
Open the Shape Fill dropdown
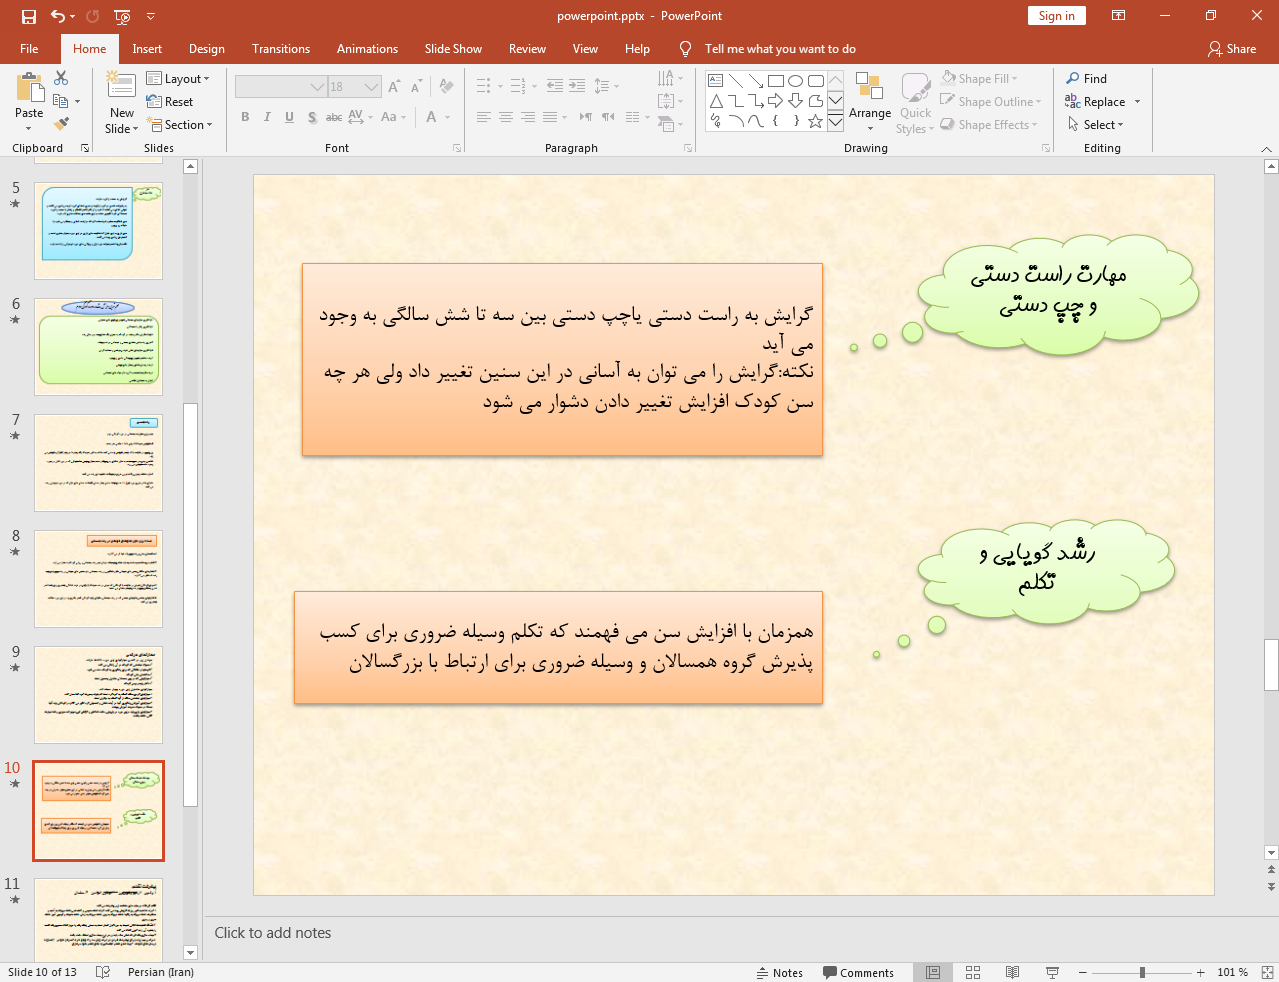tap(980, 78)
